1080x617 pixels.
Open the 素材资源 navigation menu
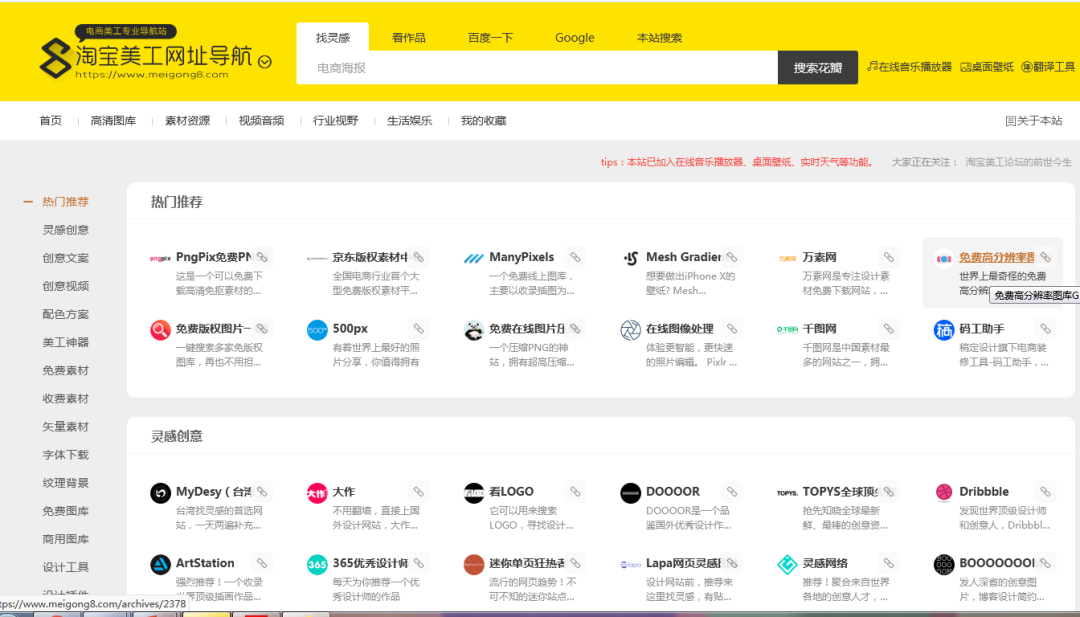point(187,121)
